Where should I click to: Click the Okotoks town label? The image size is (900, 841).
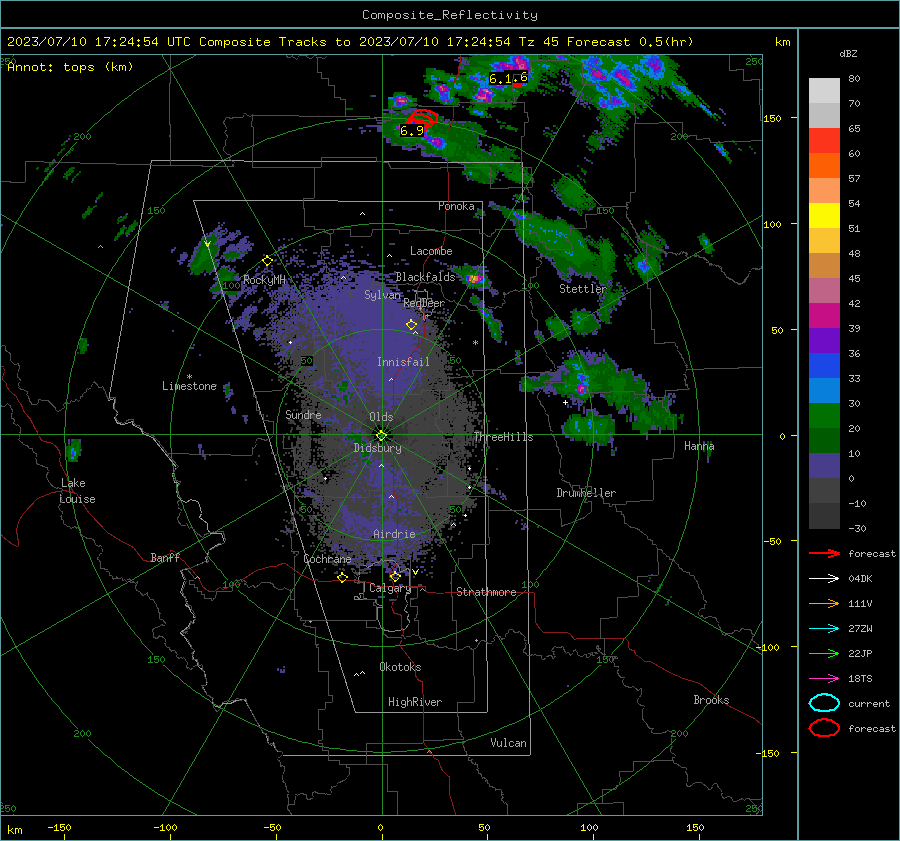tap(400, 667)
